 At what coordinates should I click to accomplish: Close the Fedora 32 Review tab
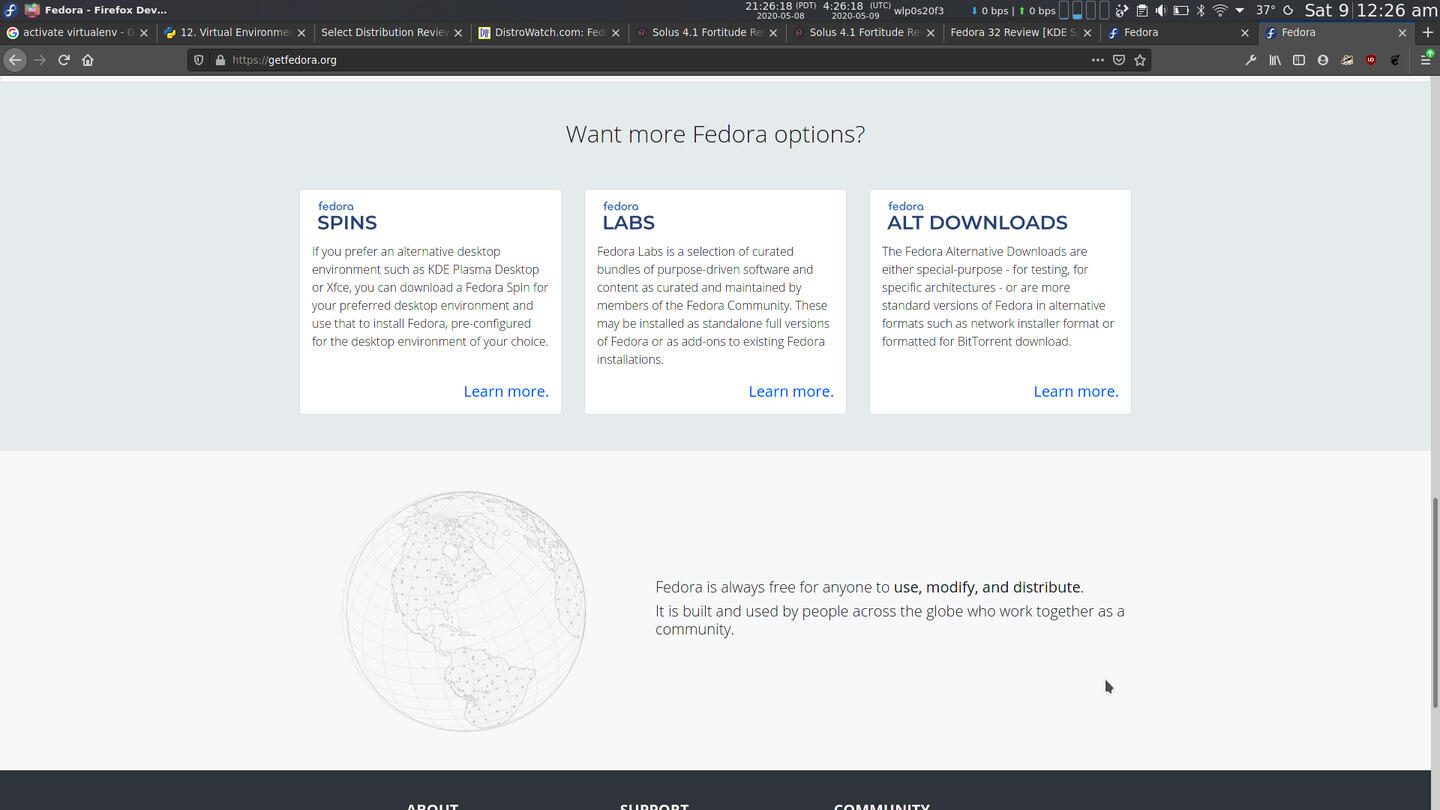[x=1087, y=32]
